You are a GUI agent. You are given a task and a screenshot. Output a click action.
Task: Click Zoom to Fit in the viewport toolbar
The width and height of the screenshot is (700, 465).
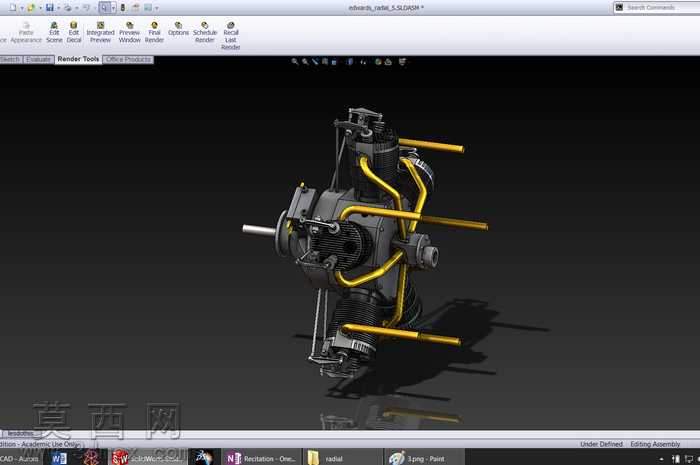click(295, 62)
